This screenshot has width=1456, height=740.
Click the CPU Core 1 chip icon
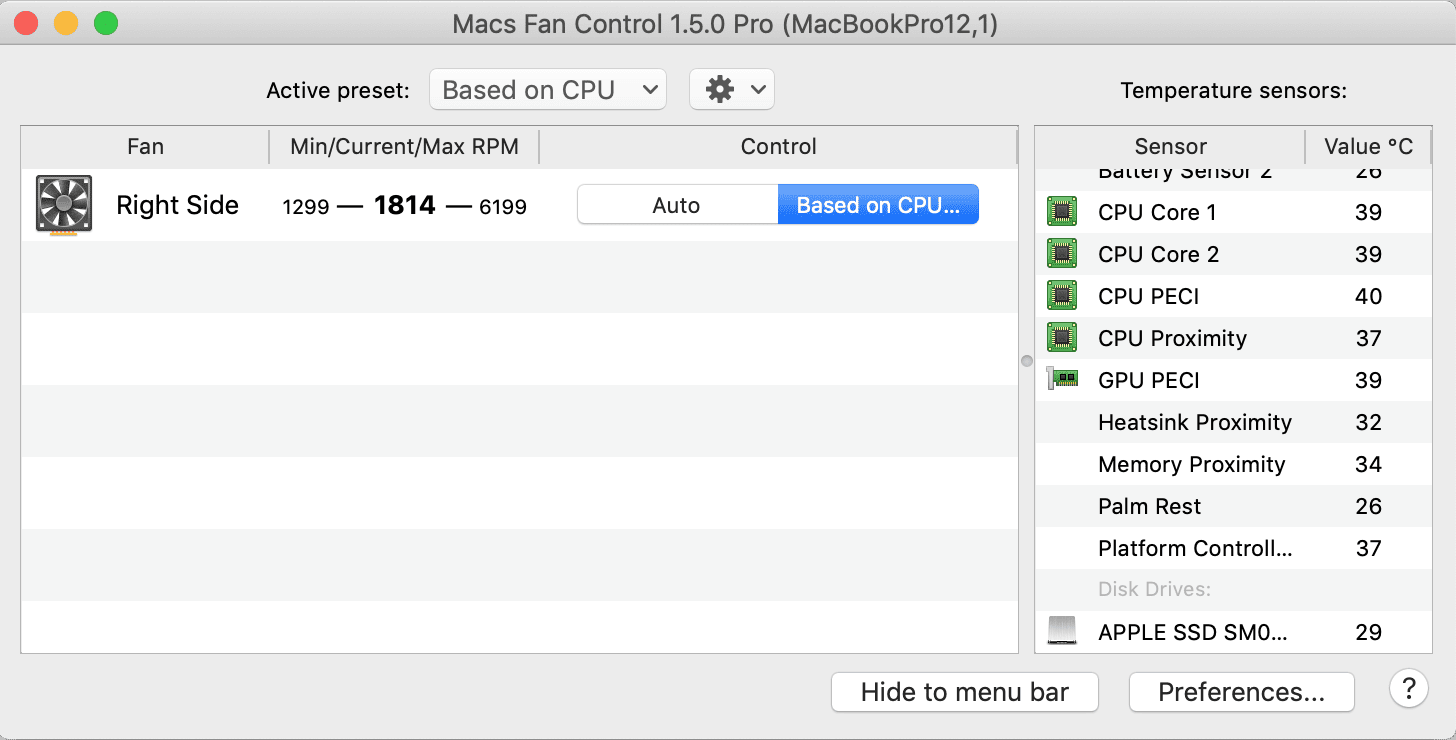click(1061, 211)
